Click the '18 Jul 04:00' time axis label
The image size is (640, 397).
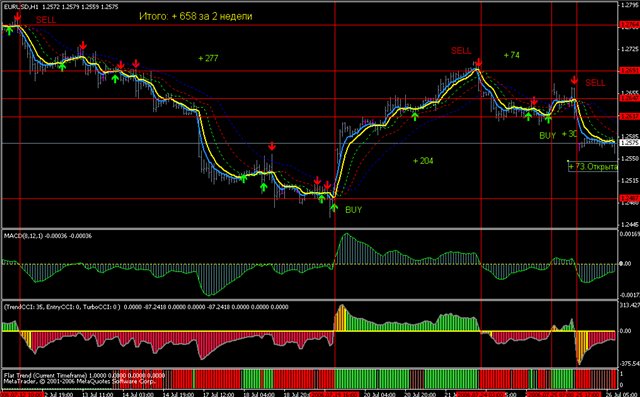(259, 394)
